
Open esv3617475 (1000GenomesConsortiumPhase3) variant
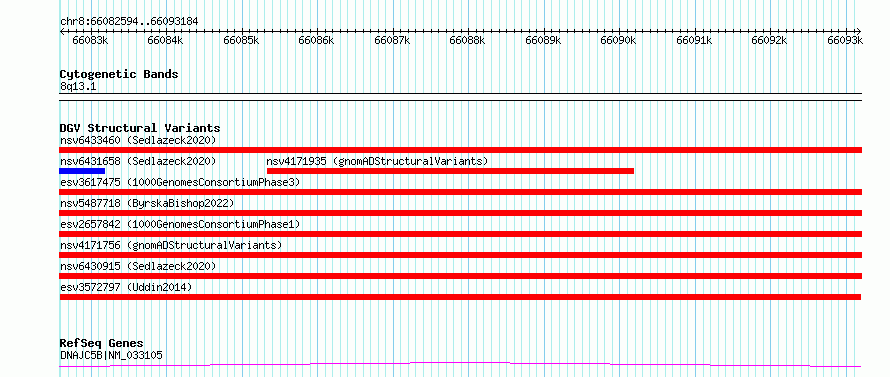[x=180, y=182]
